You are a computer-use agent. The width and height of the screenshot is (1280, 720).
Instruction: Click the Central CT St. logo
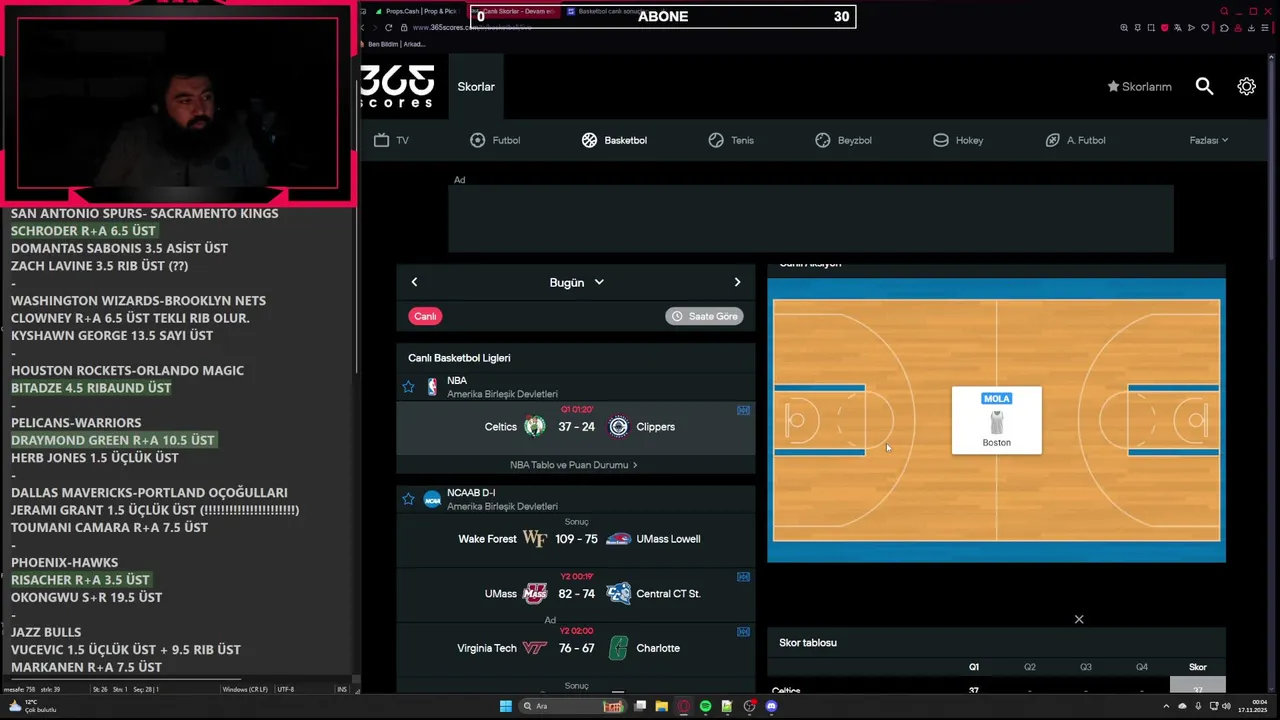(618, 594)
